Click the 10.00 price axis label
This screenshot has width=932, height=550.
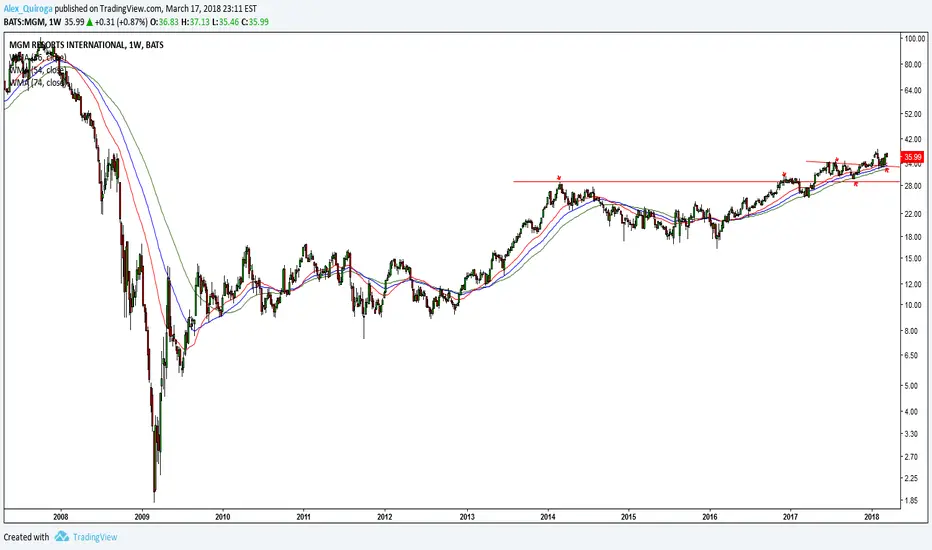pyautogui.click(x=912, y=305)
